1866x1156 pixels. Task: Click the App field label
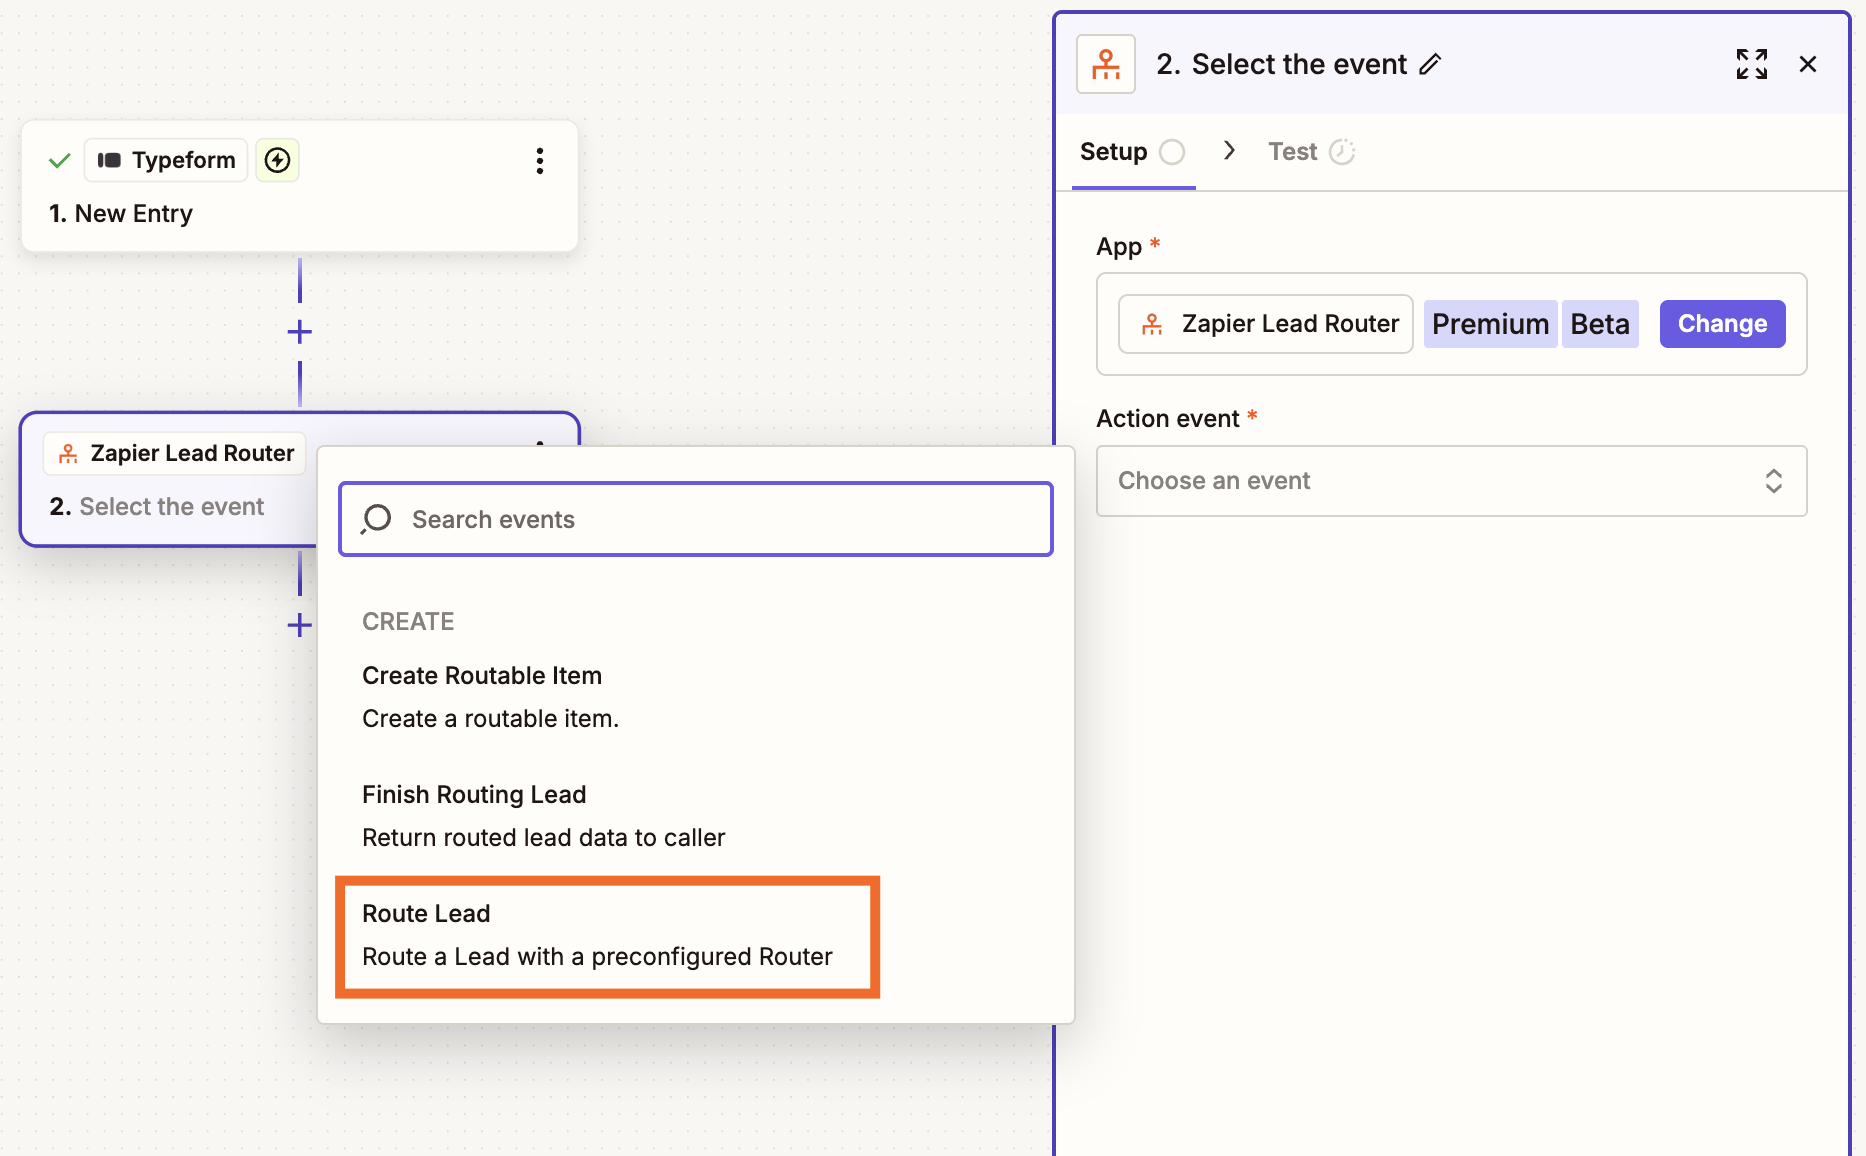coord(1119,247)
